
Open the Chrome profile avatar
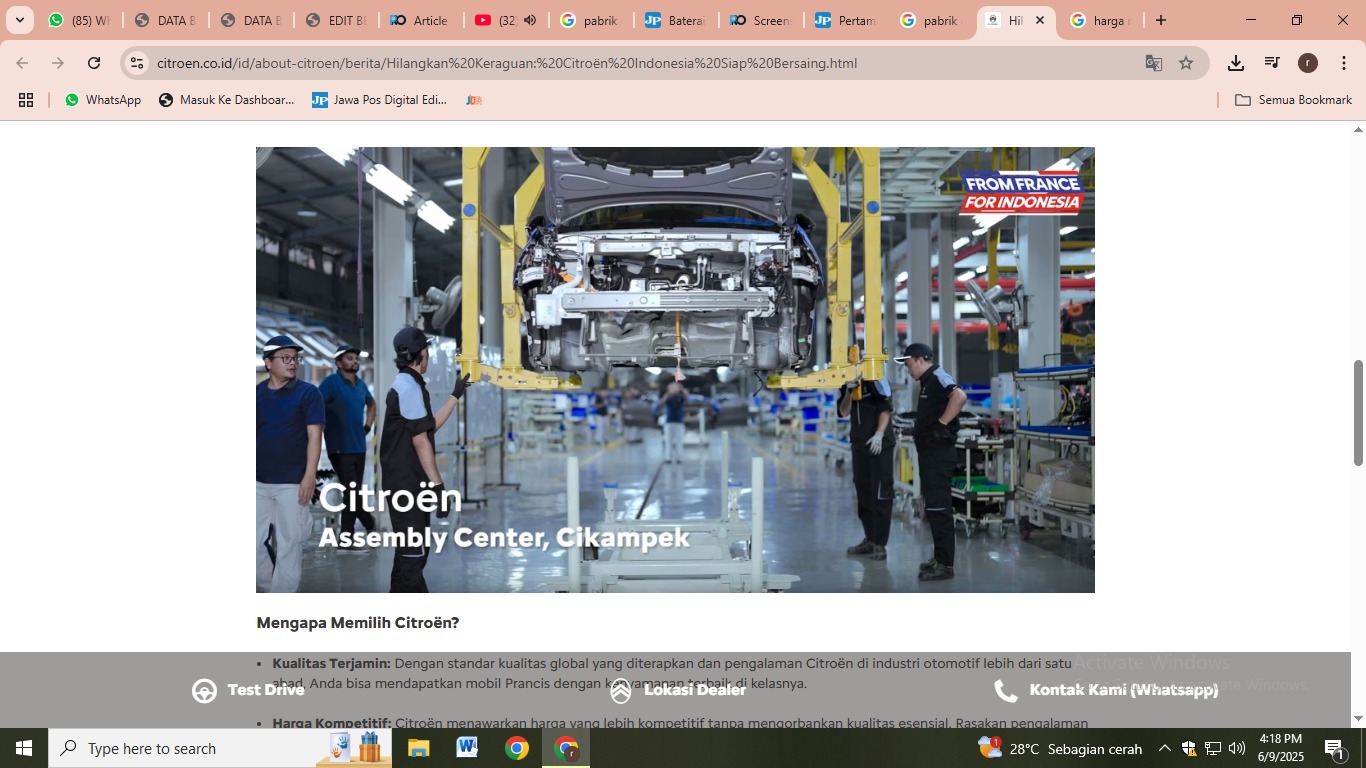tap(1308, 63)
